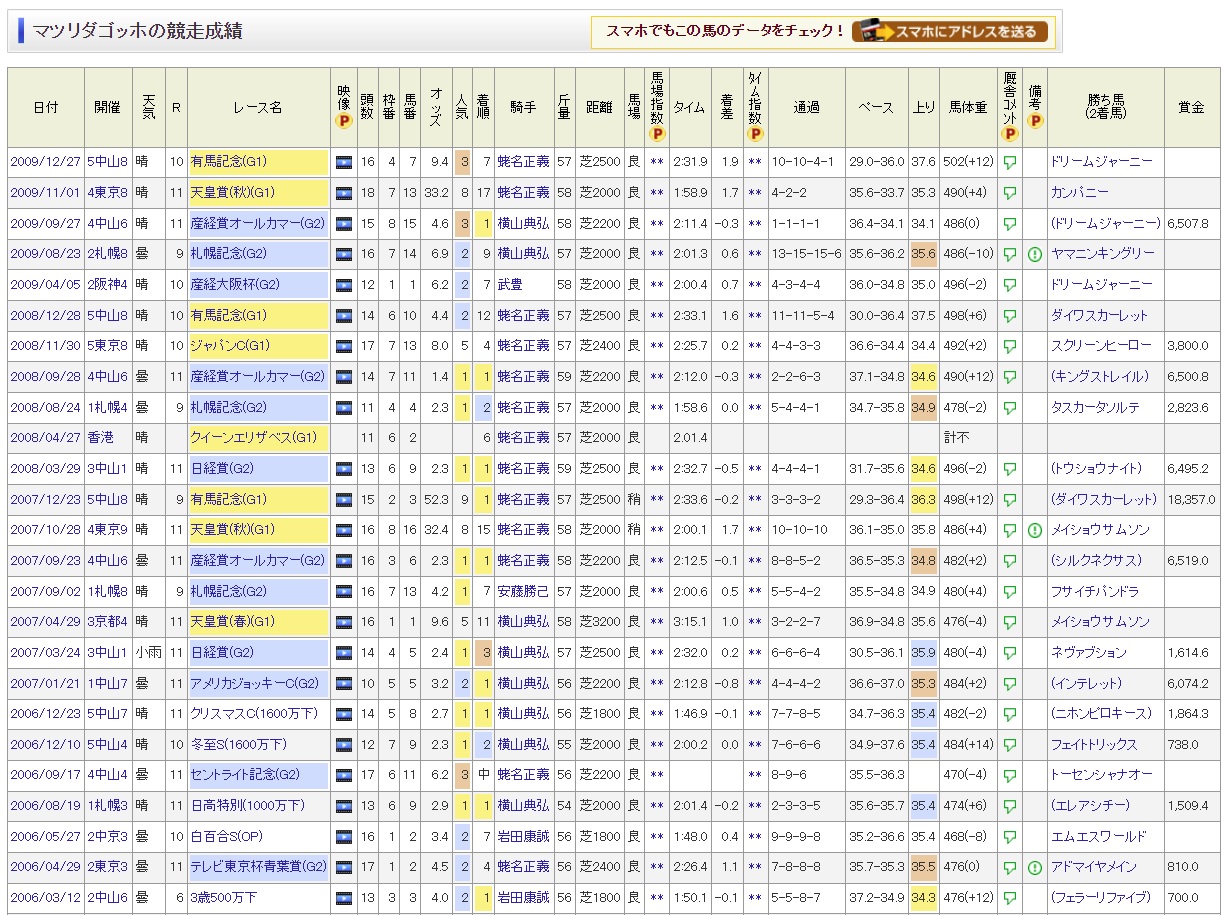
Task: Click the premium P icon under 映像 header
Action: 344,121
